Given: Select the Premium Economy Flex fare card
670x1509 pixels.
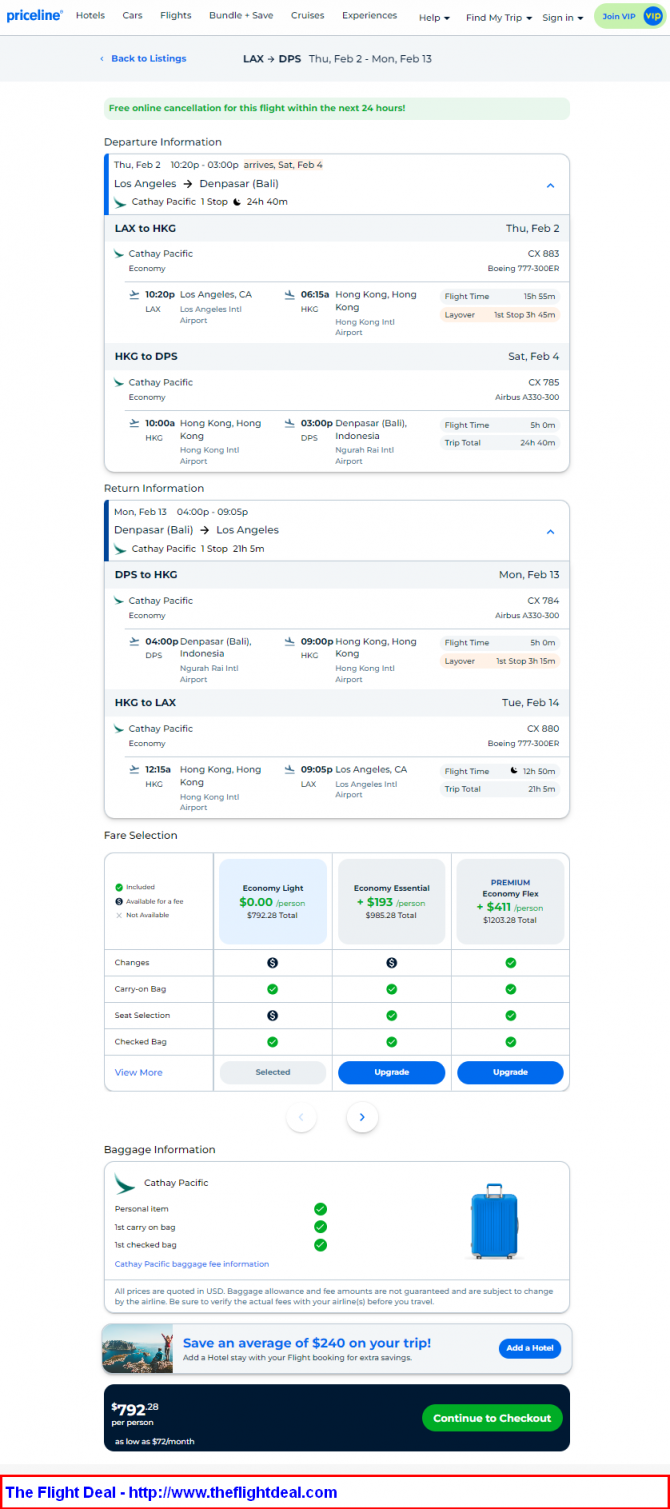Looking at the screenshot, I should click(x=510, y=902).
